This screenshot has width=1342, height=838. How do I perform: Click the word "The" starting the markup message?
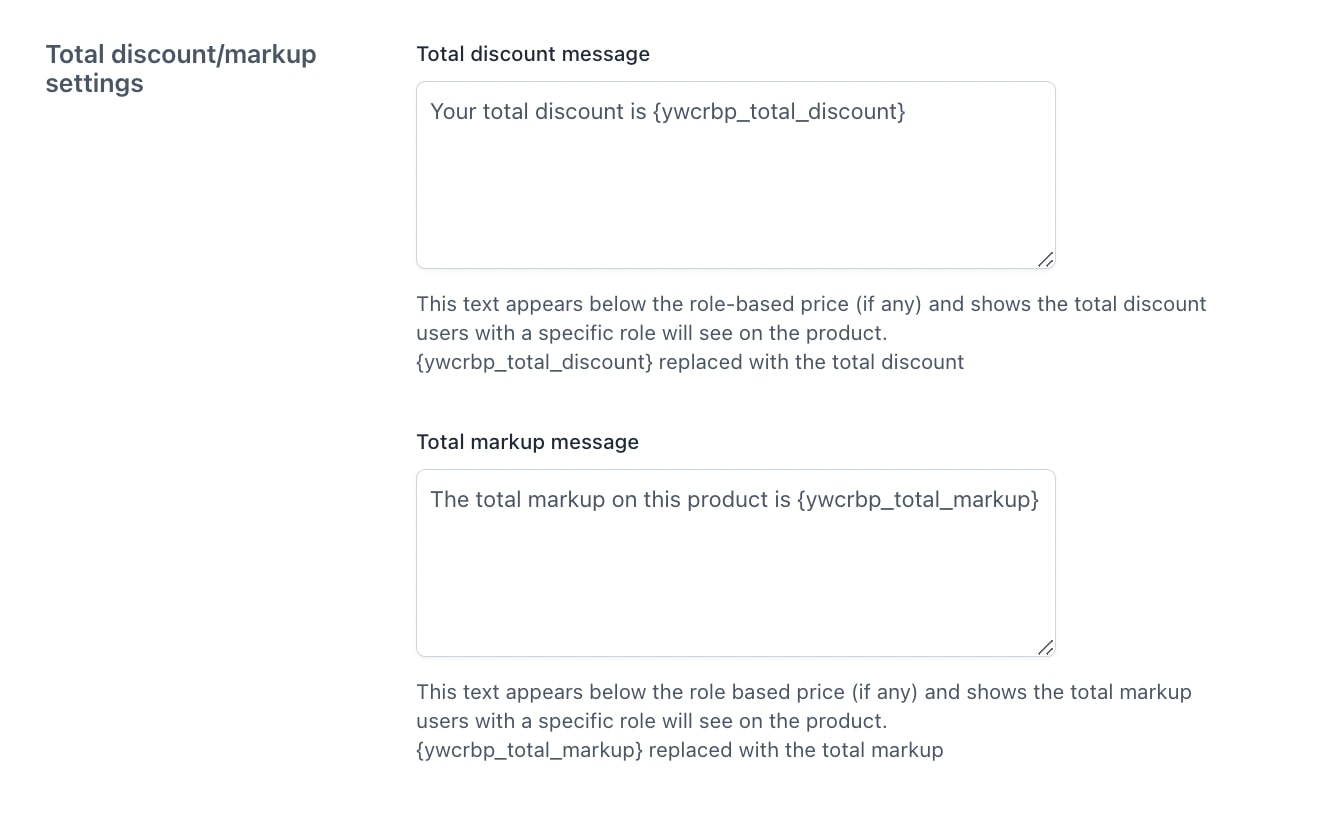tap(449, 500)
